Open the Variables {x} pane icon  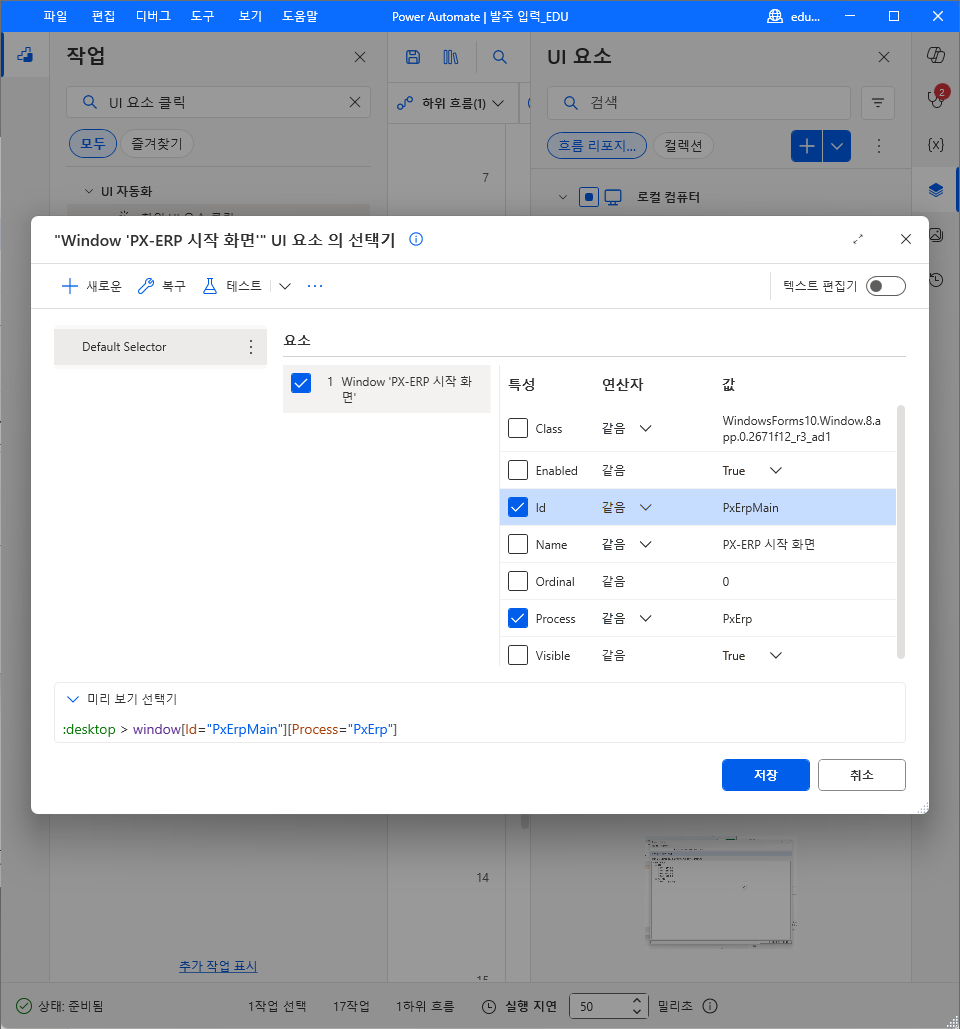coord(936,144)
